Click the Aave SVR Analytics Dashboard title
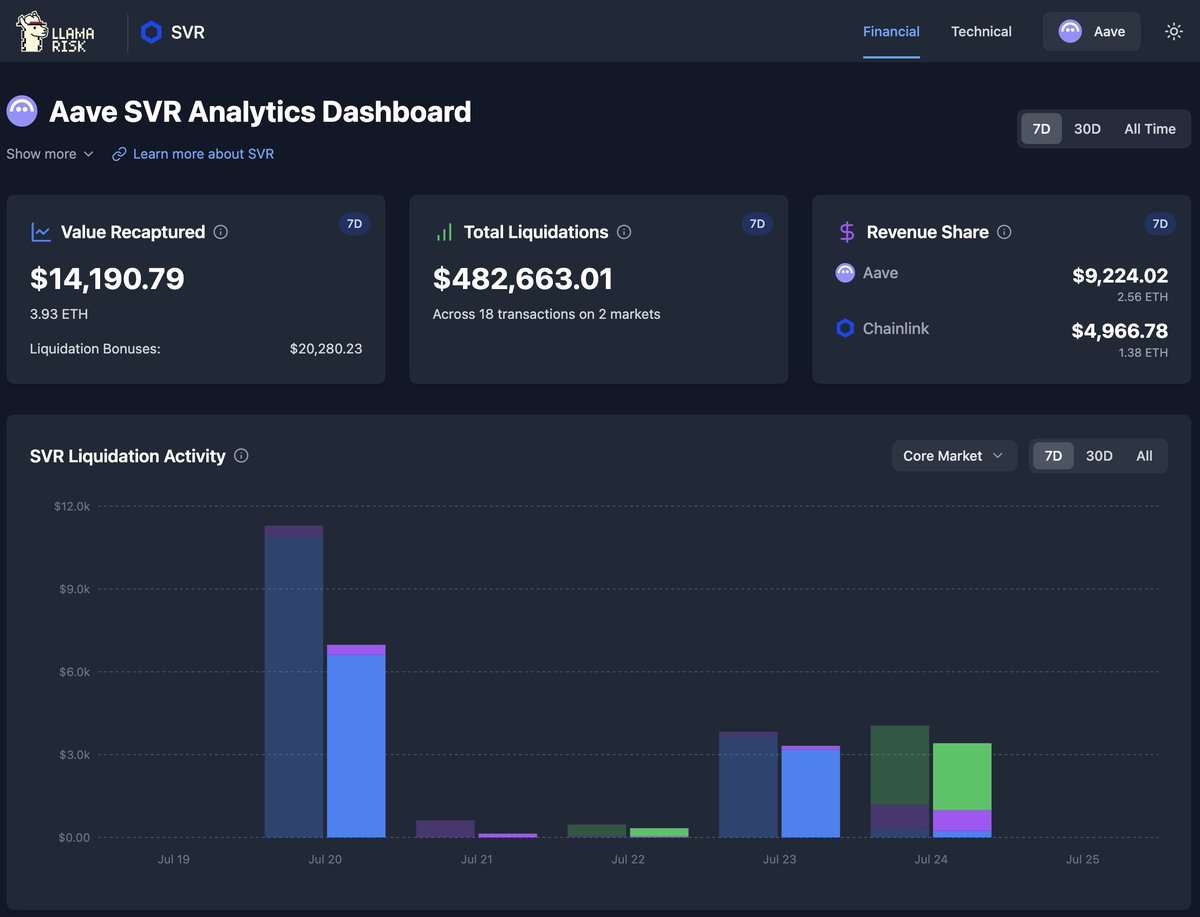1200x917 pixels. 260,111
